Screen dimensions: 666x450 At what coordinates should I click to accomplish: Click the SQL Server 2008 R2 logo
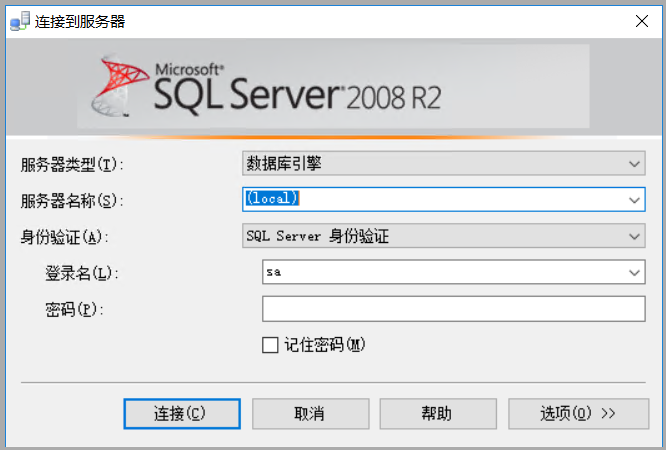(266, 86)
